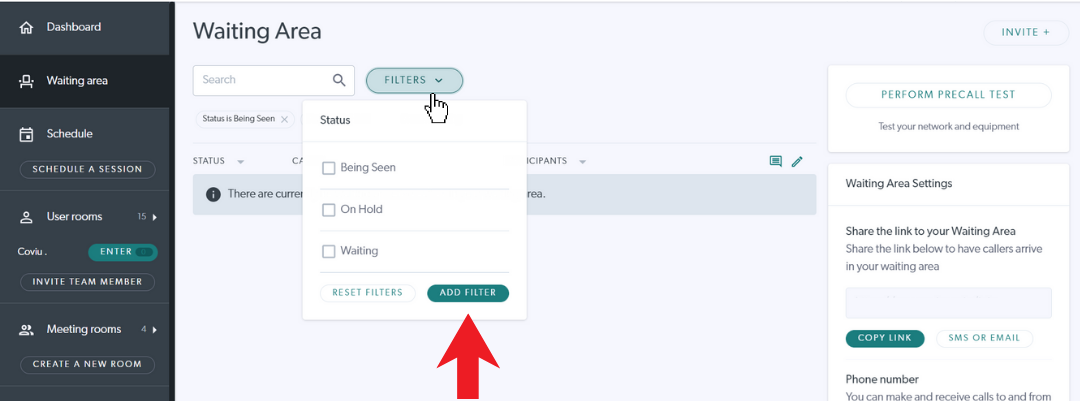
Task: Click the Schedule calendar icon
Action: coord(26,134)
